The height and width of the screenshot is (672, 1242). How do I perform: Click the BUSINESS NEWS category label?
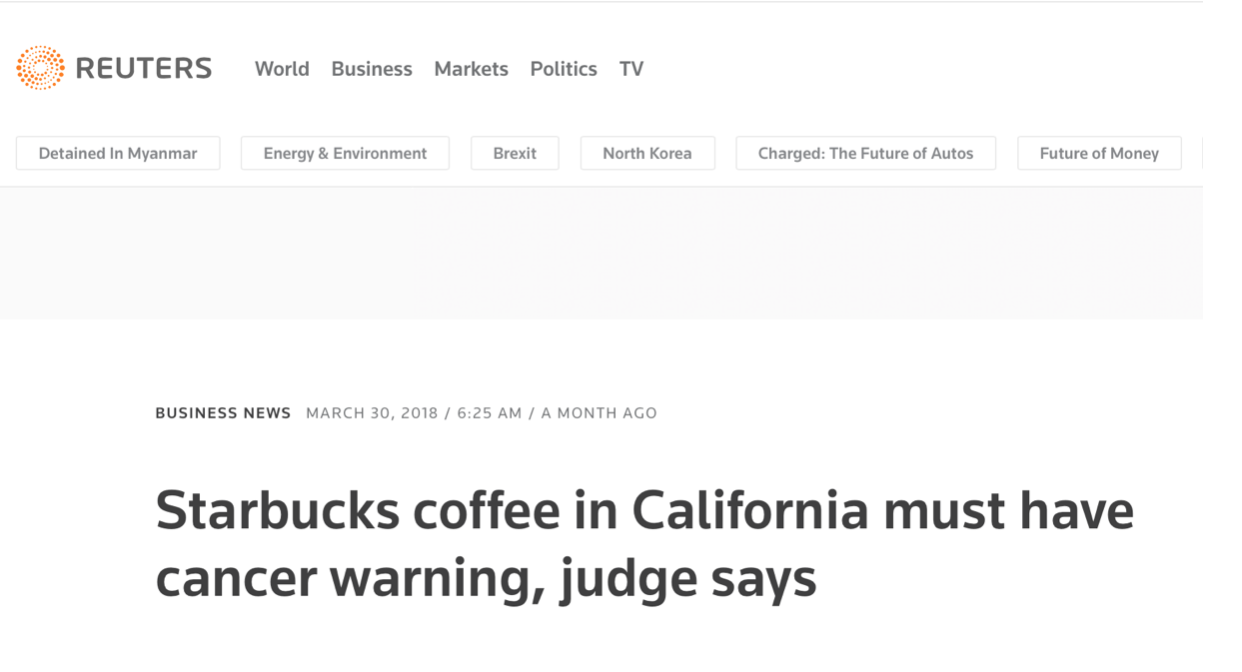point(223,413)
